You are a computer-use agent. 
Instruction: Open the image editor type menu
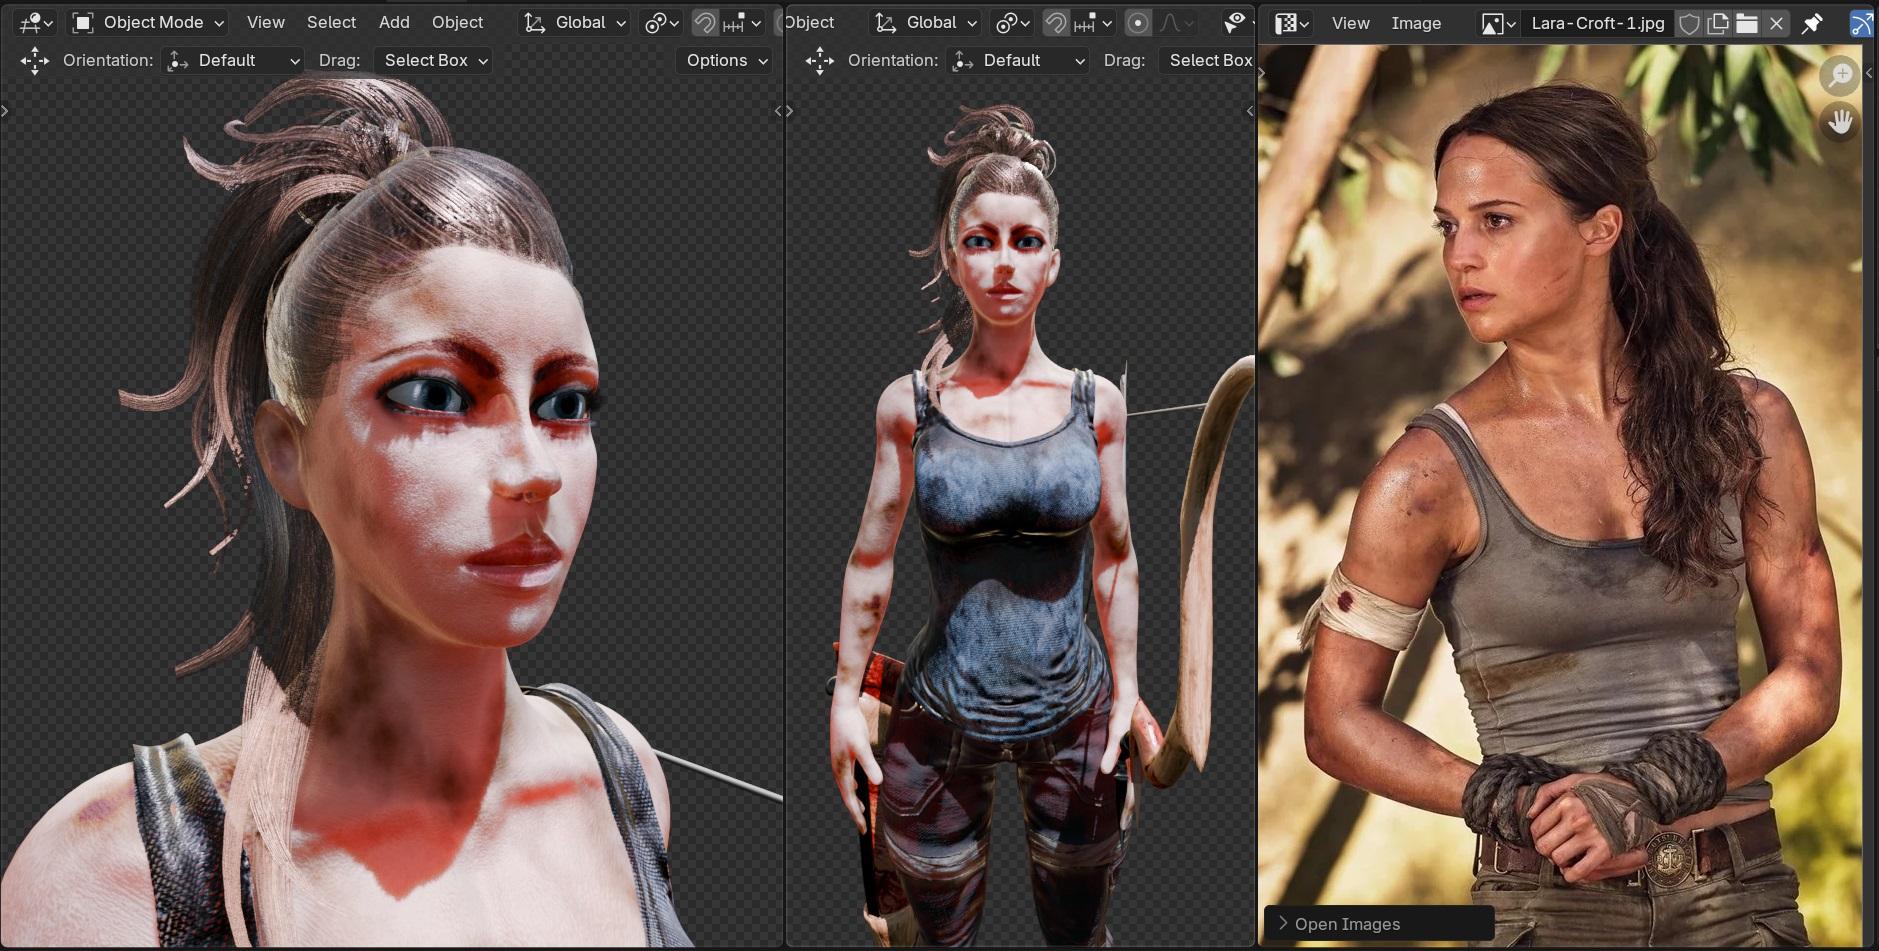coord(1292,23)
